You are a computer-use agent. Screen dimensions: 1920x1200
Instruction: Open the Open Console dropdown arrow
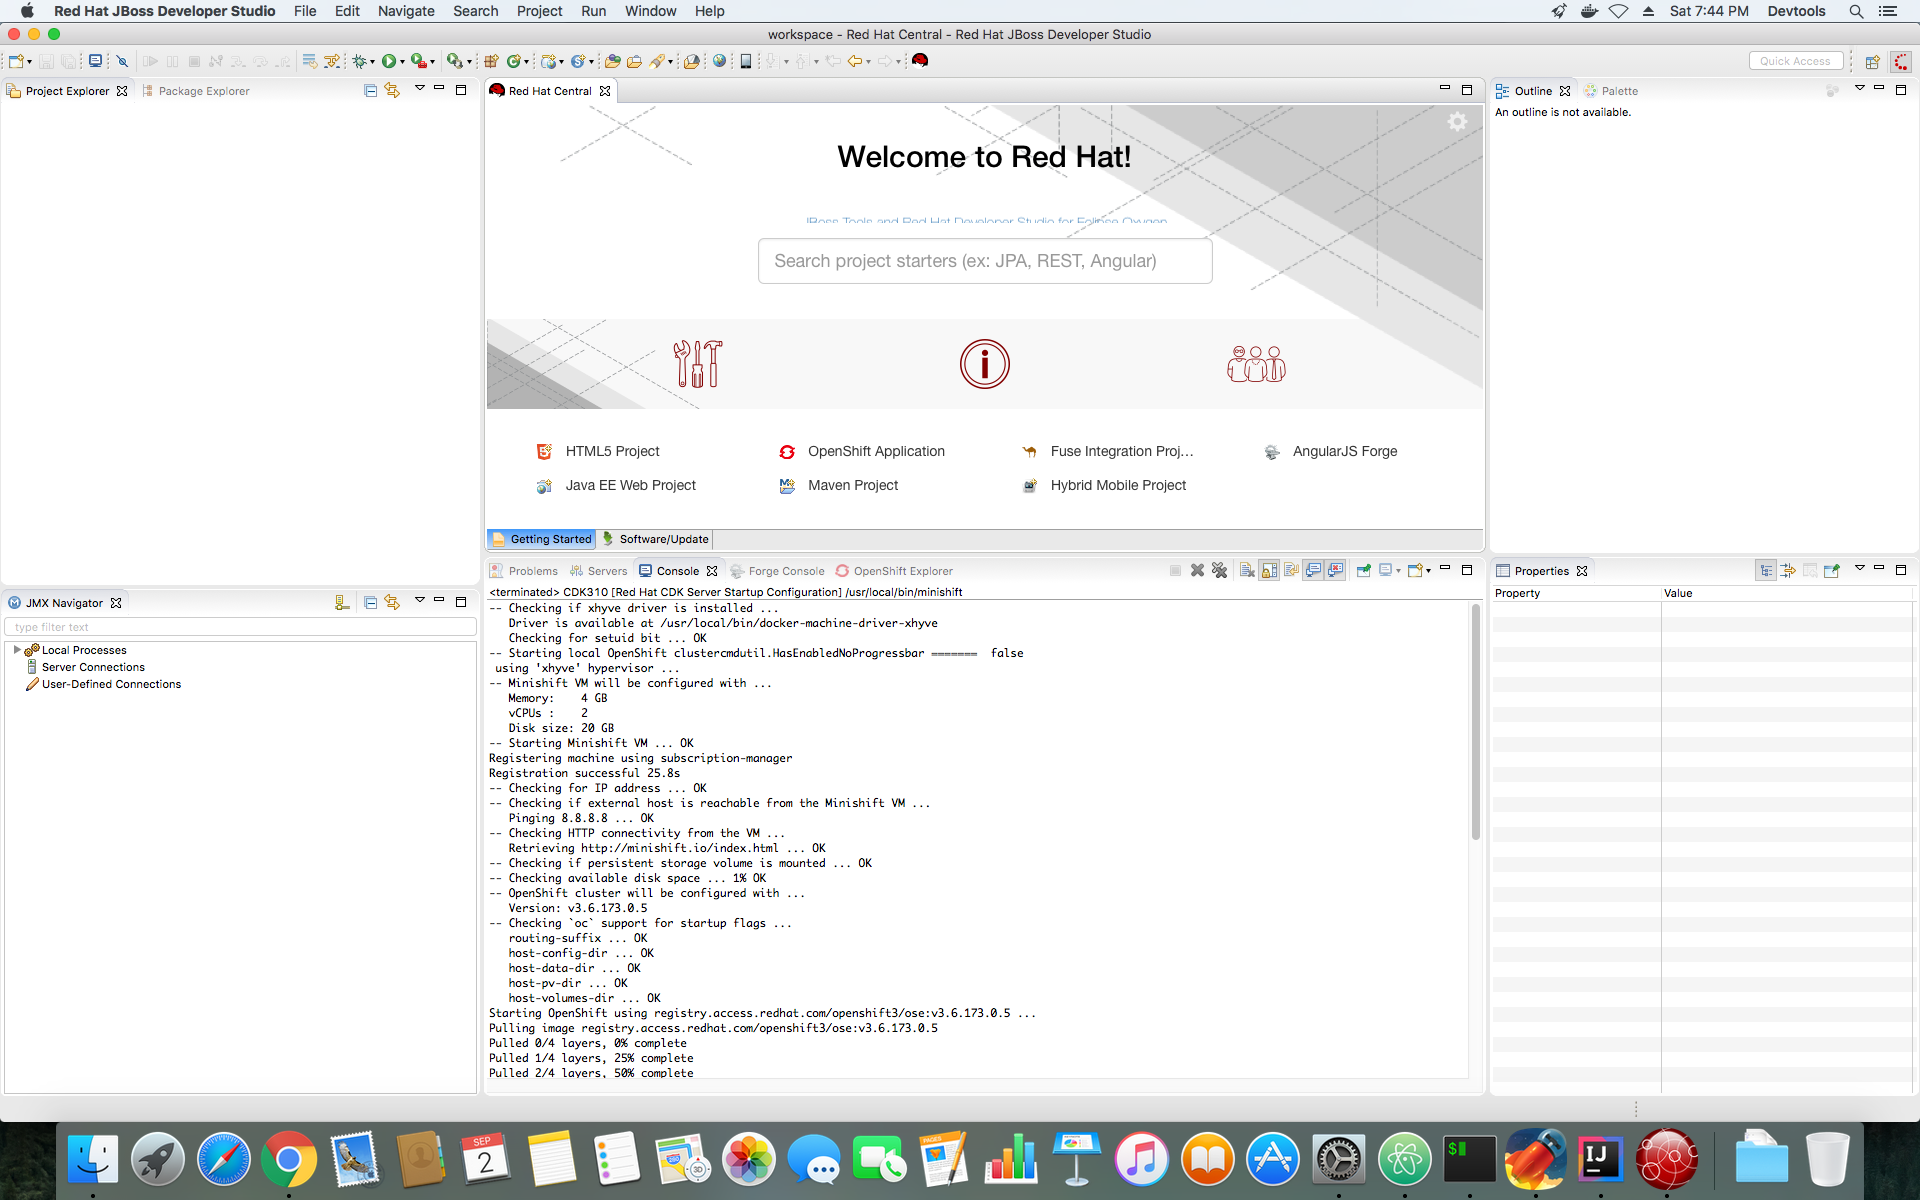click(1428, 571)
